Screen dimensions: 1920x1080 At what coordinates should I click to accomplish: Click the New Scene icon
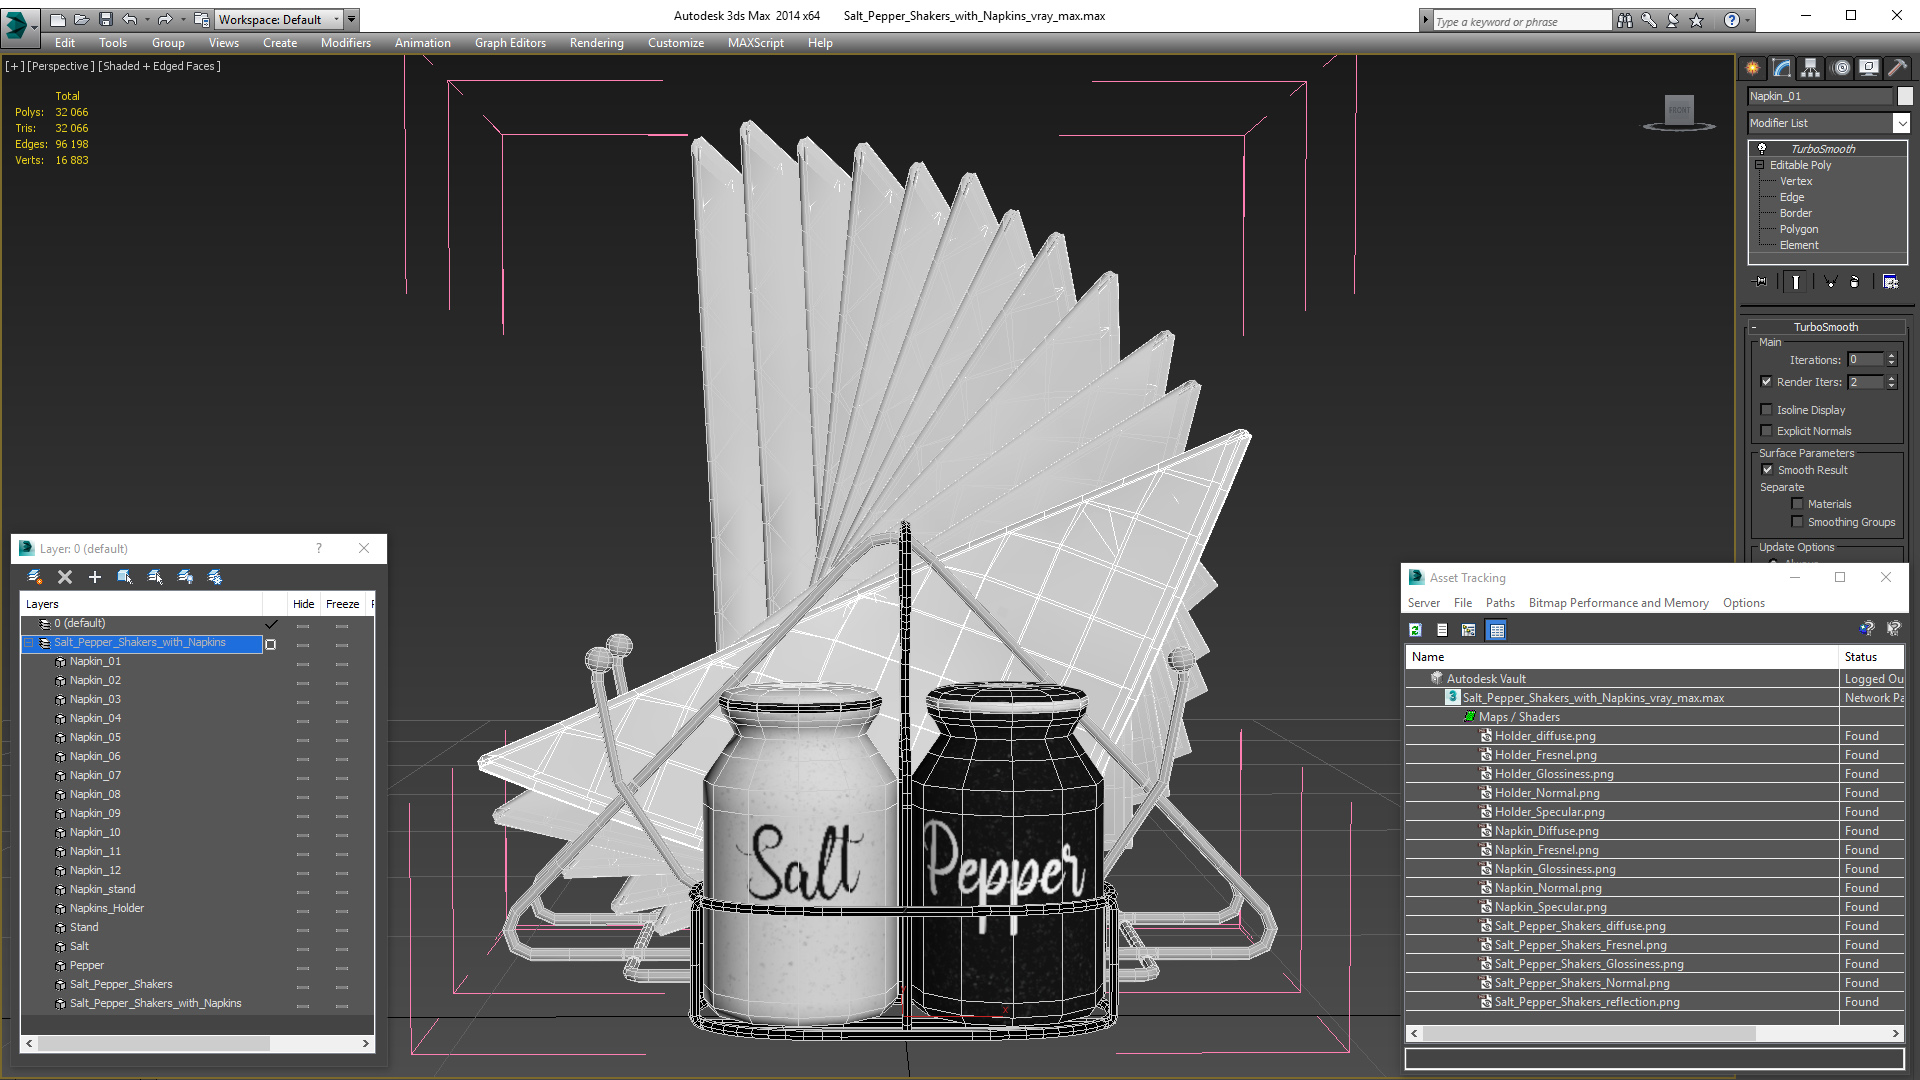tap(57, 19)
